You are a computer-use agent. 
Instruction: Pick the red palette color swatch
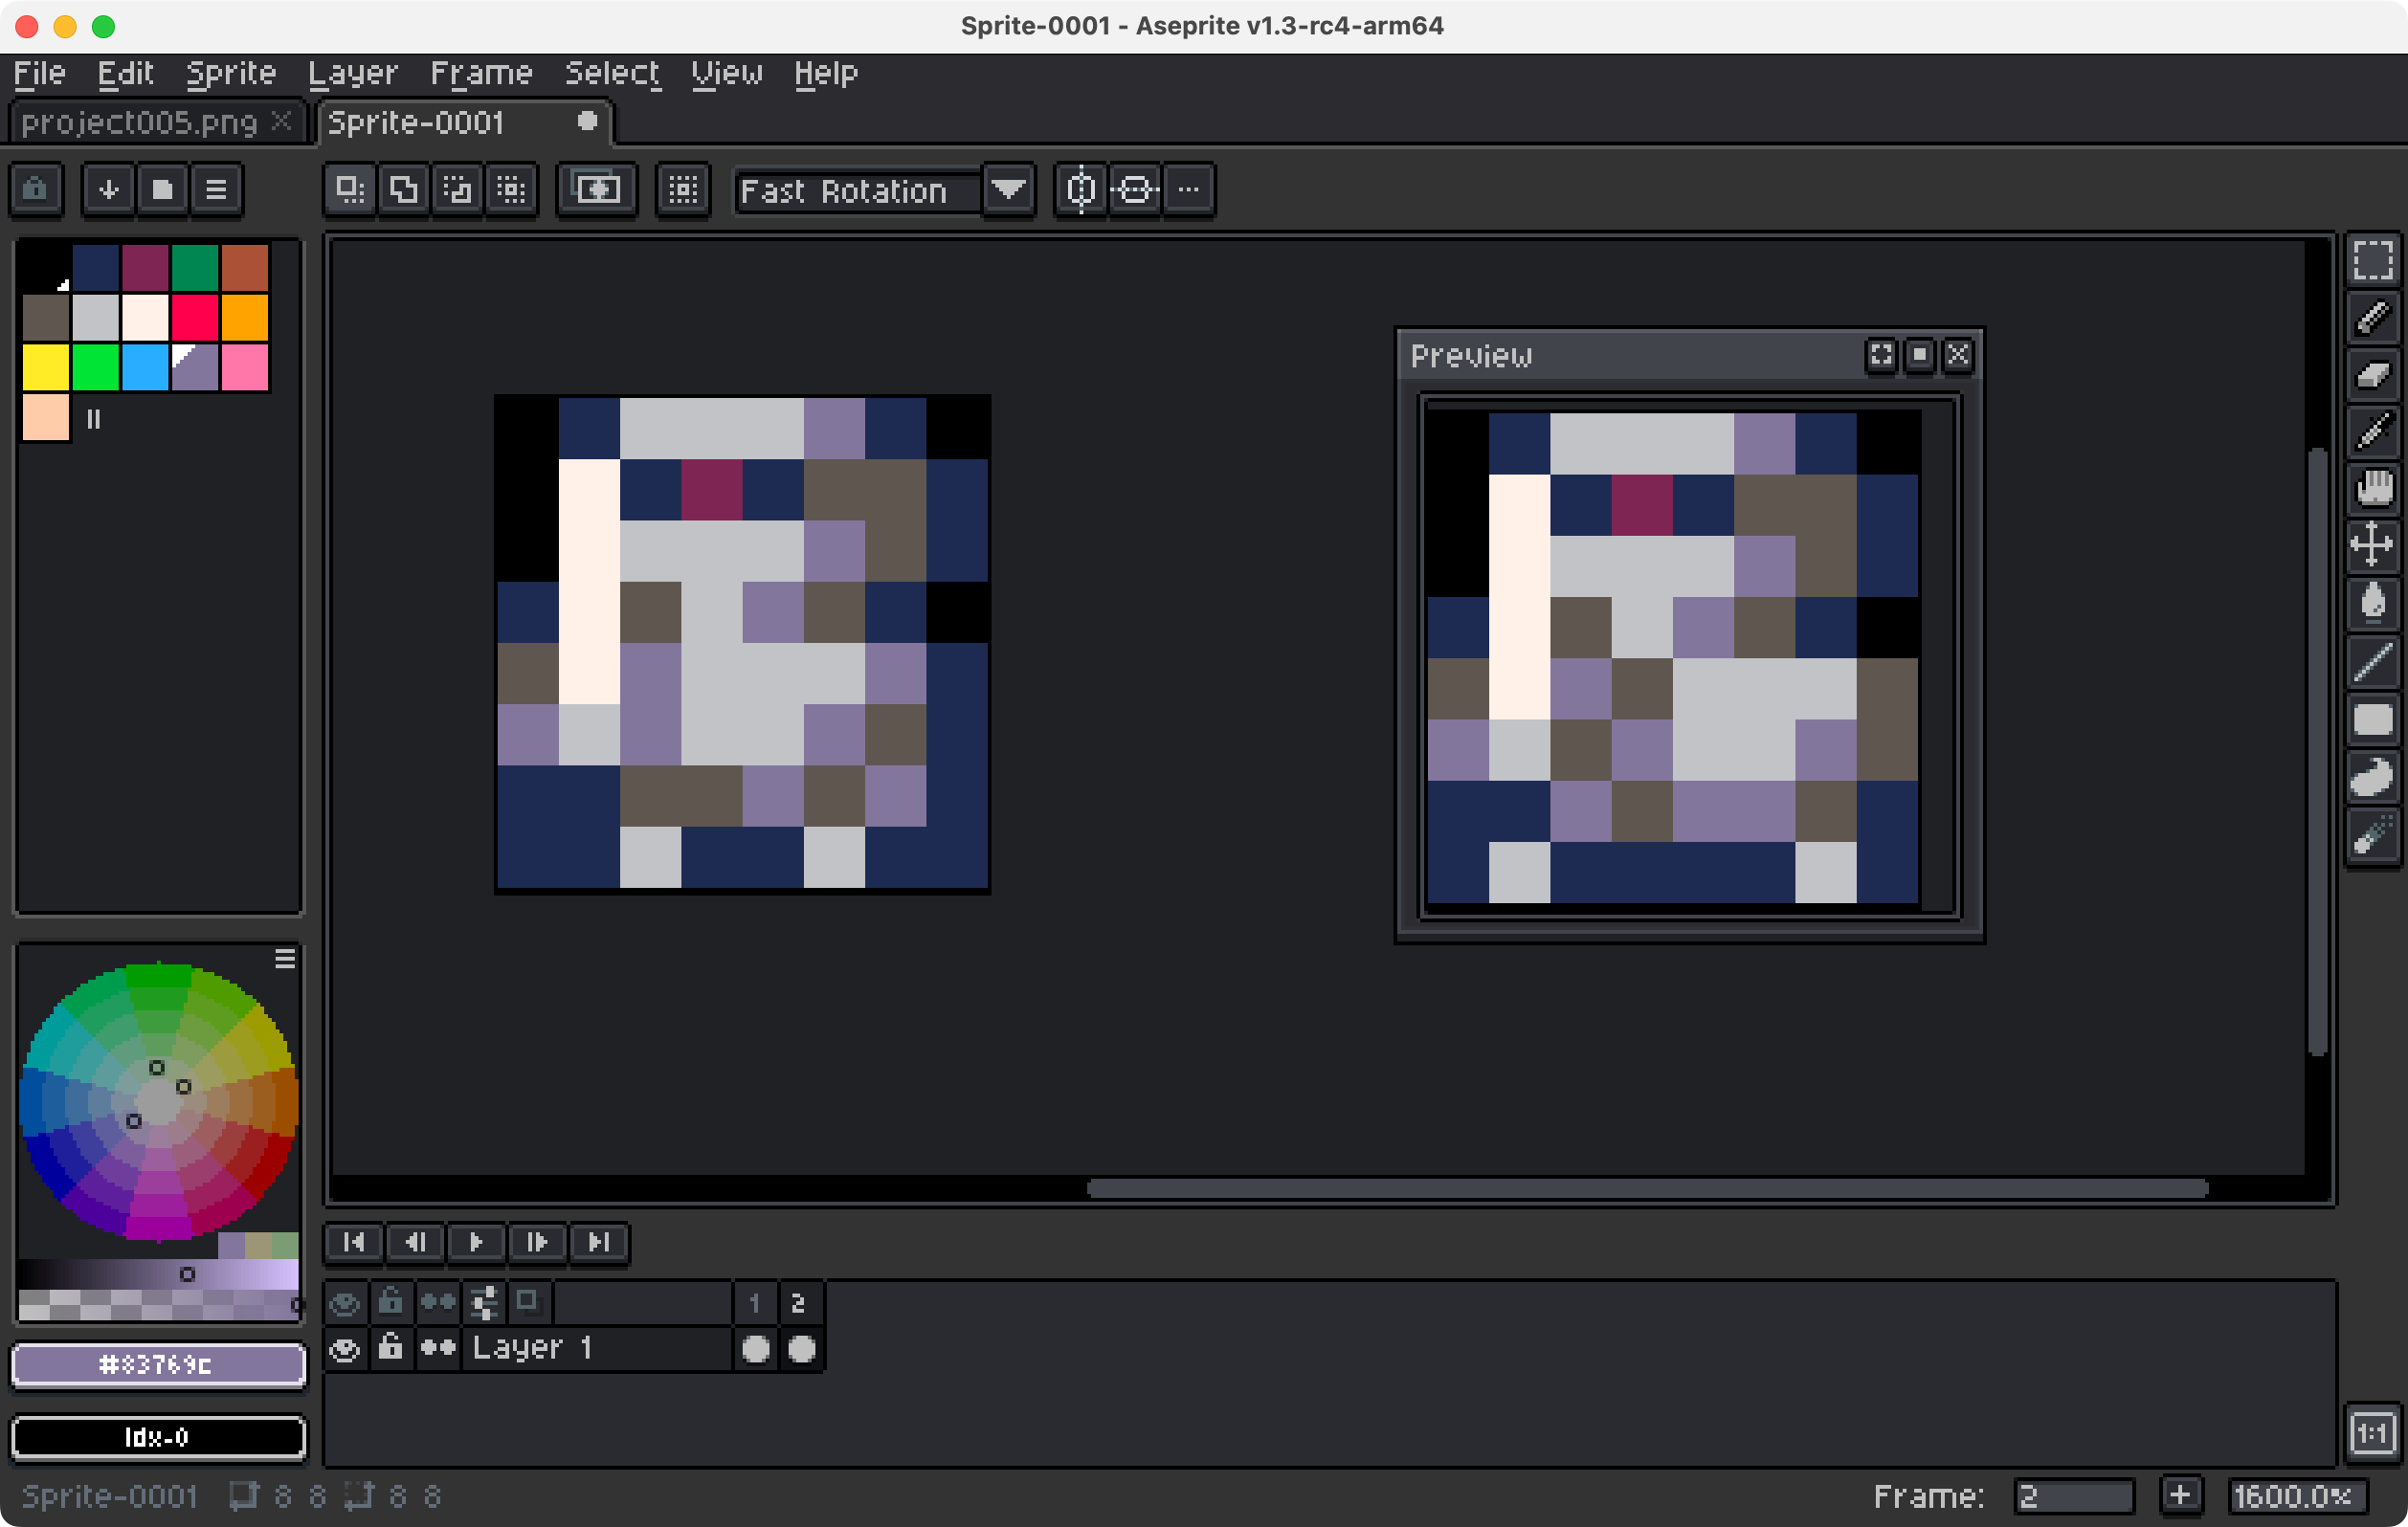tap(194, 318)
